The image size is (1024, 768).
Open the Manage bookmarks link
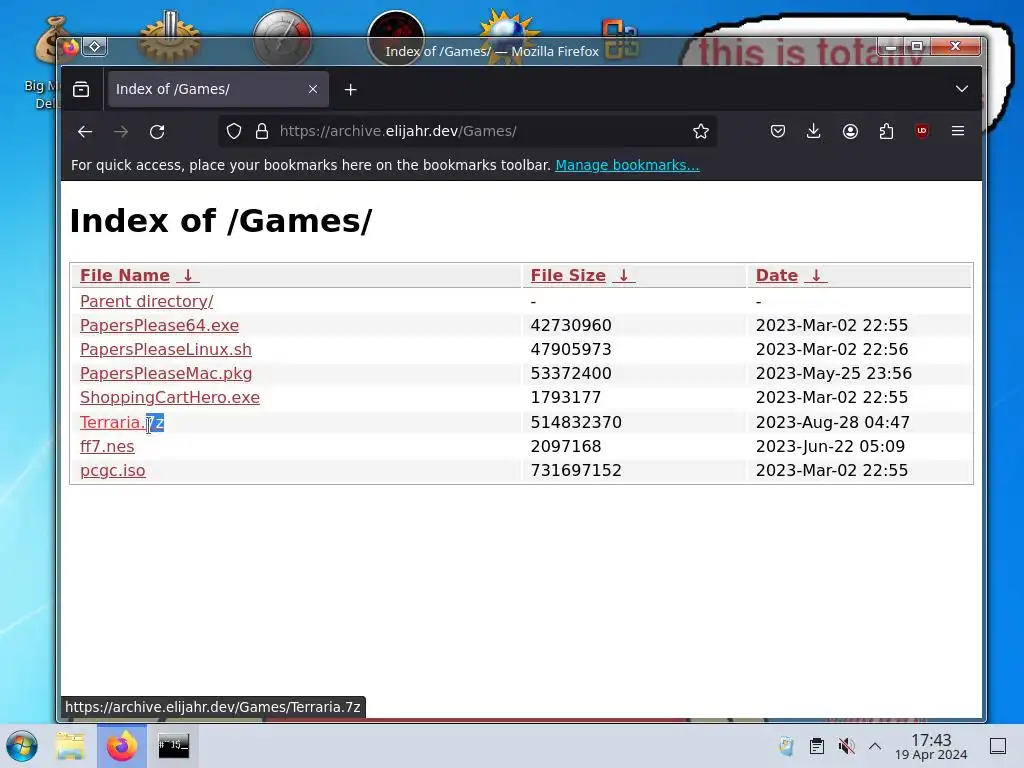(627, 165)
